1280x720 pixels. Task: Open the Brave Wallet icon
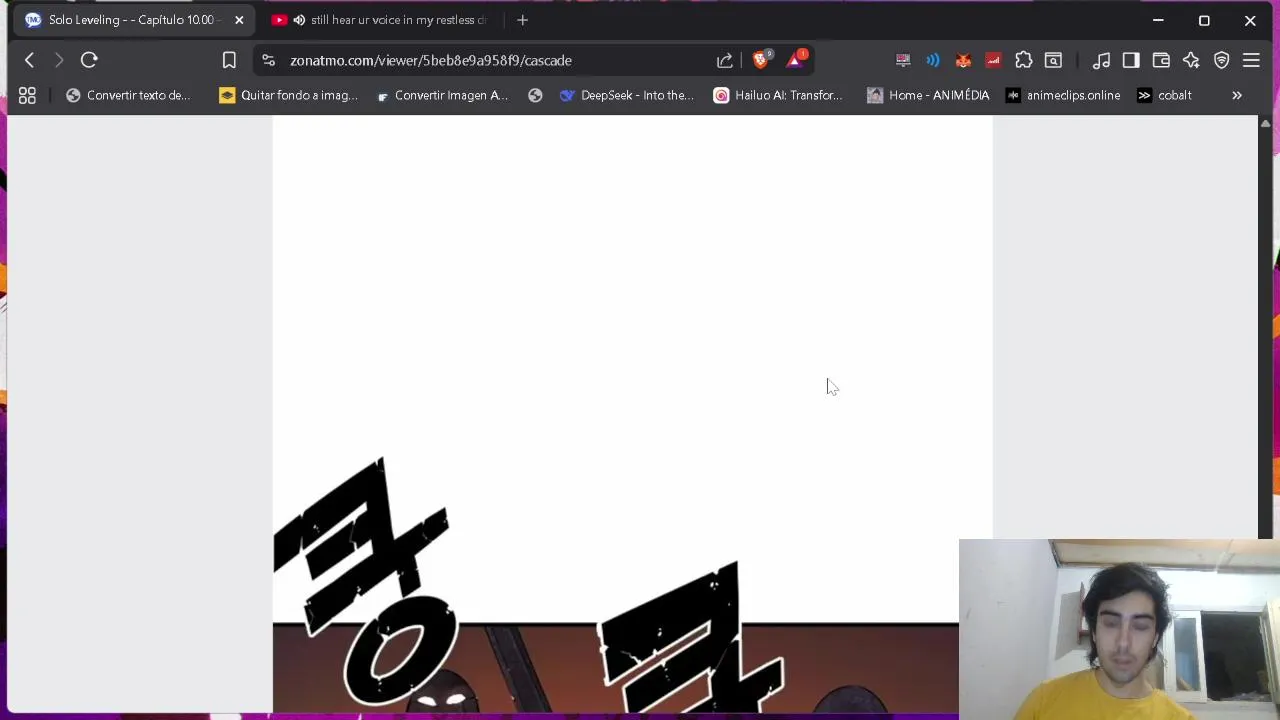coord(1161,60)
